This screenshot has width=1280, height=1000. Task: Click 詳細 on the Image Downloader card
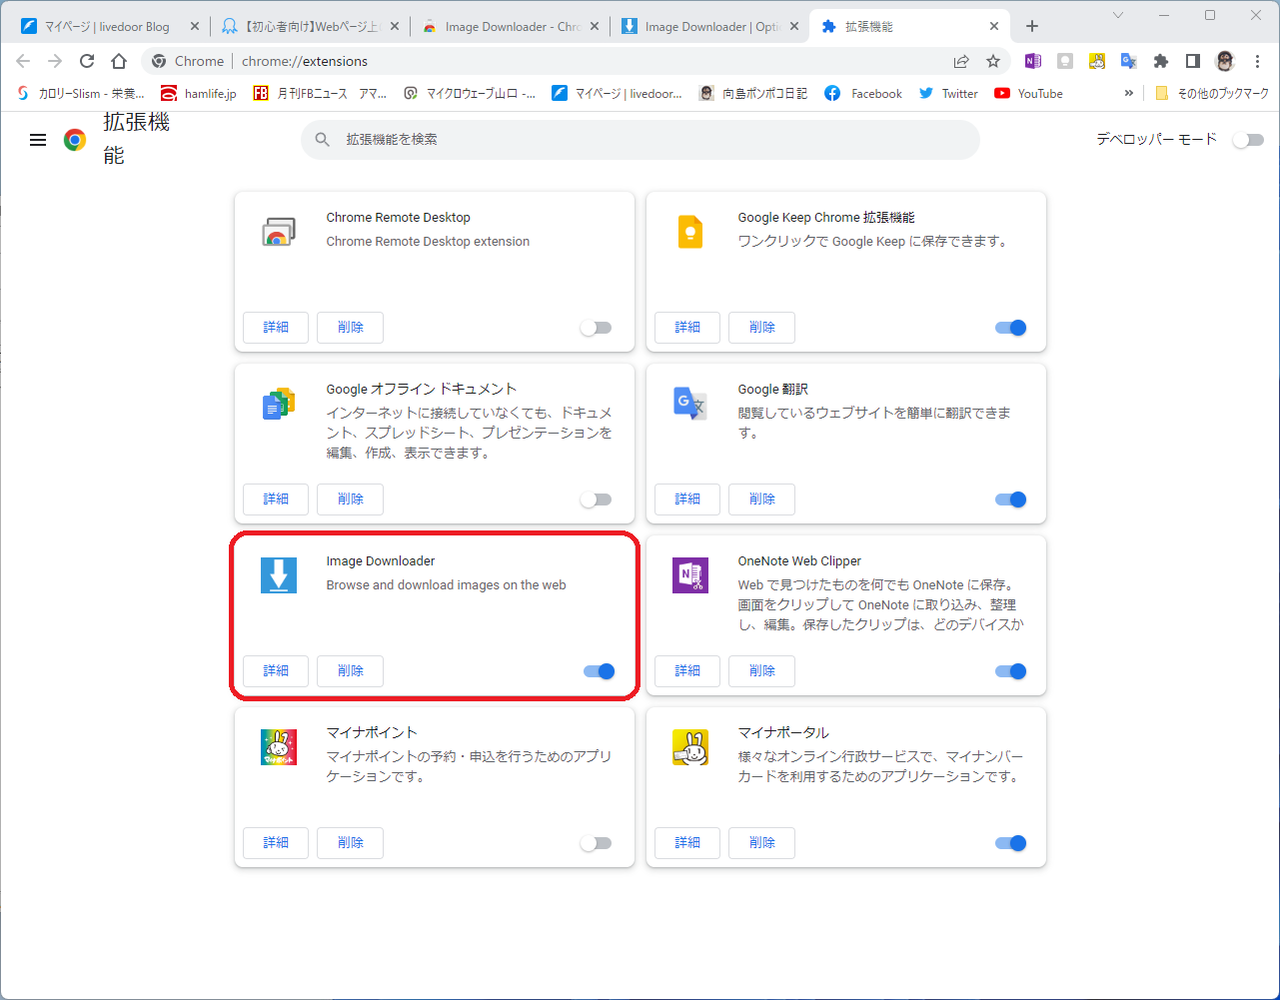pos(276,671)
